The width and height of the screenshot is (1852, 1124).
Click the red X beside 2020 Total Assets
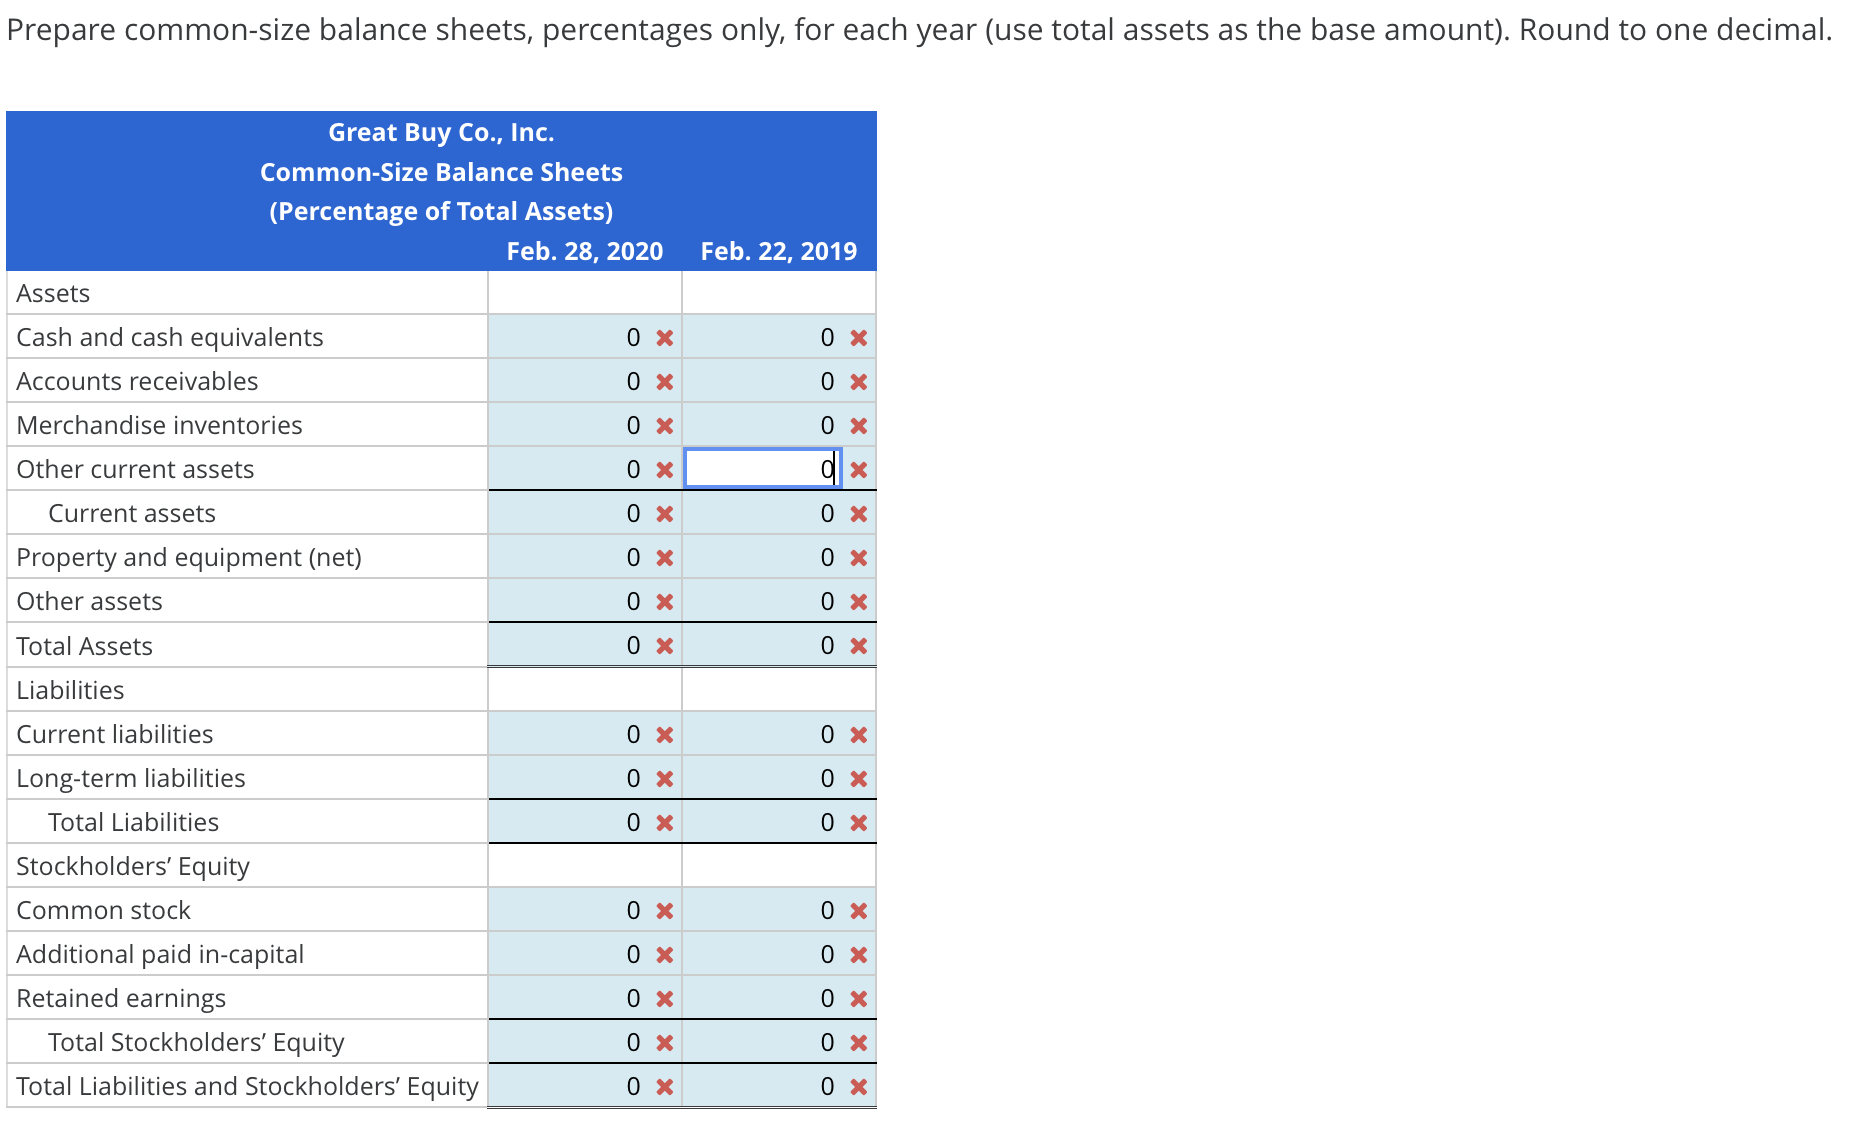pos(664,646)
